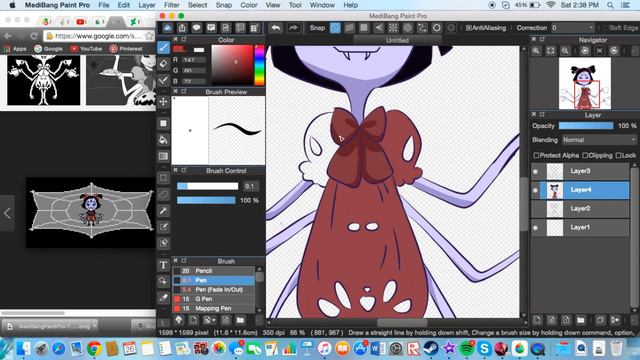The image size is (640, 360).
Task: Select the Bucket fill tool
Action: pyautogui.click(x=163, y=140)
